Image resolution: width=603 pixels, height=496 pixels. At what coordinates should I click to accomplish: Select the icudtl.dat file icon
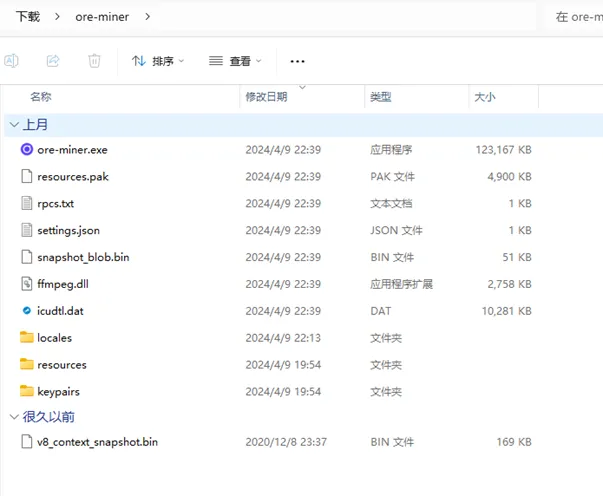27,311
